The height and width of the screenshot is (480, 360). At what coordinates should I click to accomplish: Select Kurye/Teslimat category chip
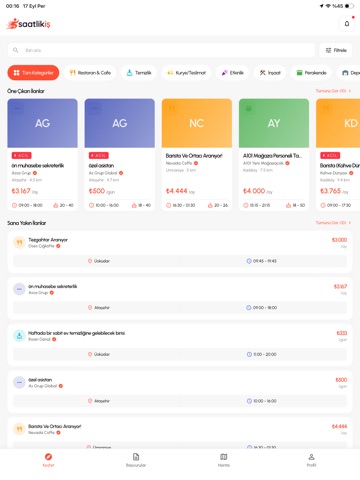click(x=186, y=73)
